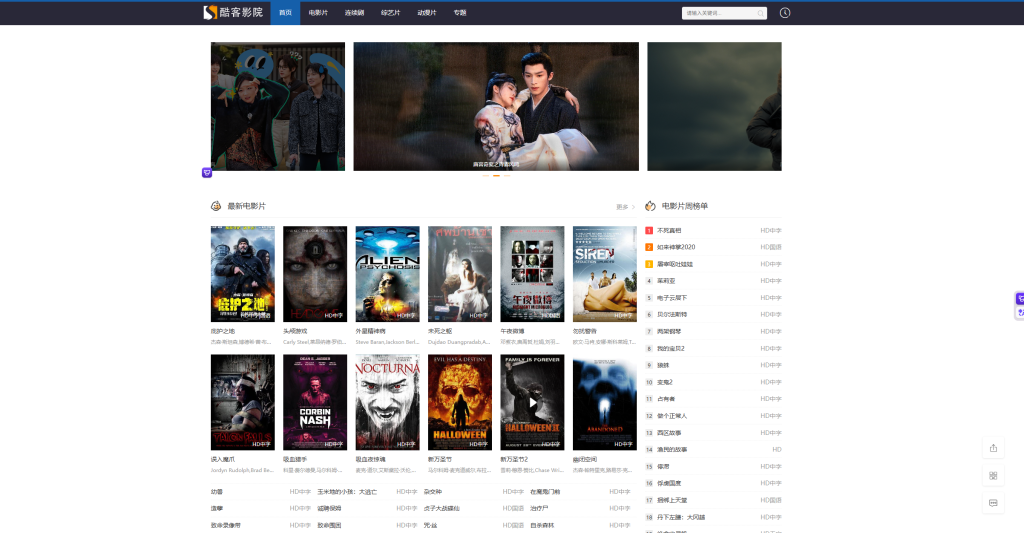The width and height of the screenshot is (1024, 533).
Task: Select the active carousel indicator dot
Action: 496,175
